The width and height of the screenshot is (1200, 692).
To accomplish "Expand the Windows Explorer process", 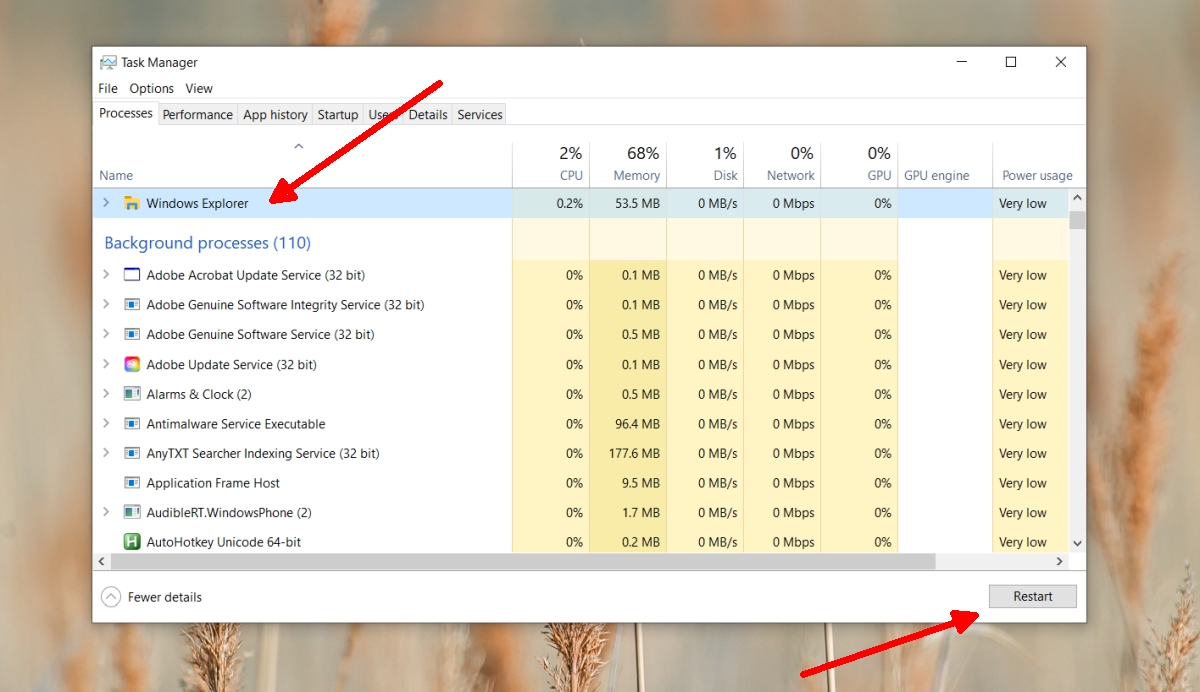I will pyautogui.click(x=106, y=203).
